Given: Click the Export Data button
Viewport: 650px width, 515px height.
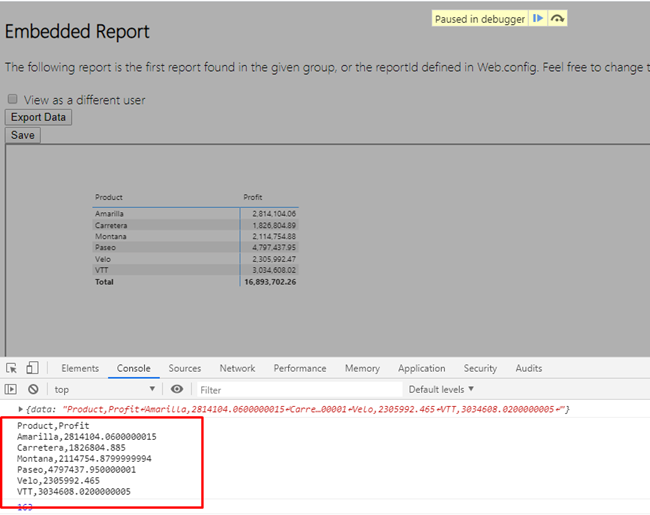Looking at the screenshot, I should pyautogui.click(x=38, y=117).
